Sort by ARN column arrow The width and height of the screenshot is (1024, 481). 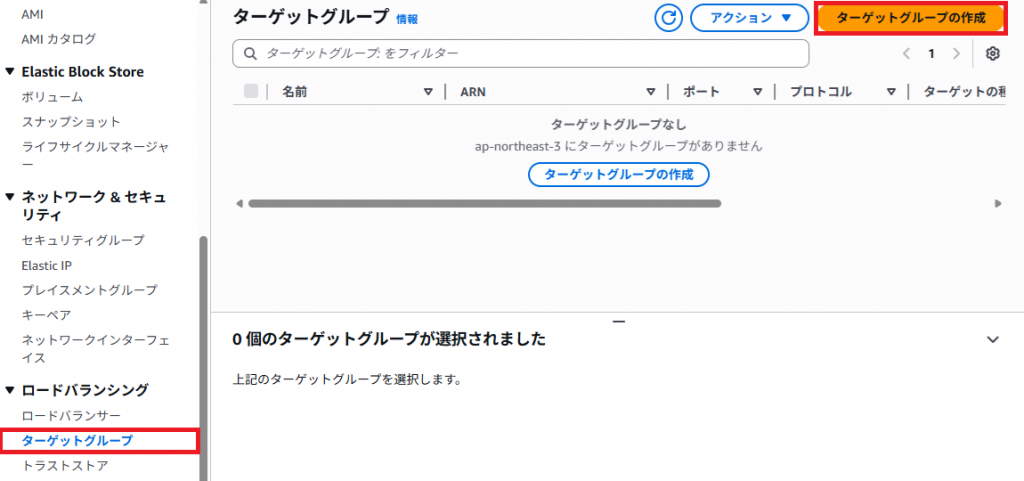coord(650,92)
